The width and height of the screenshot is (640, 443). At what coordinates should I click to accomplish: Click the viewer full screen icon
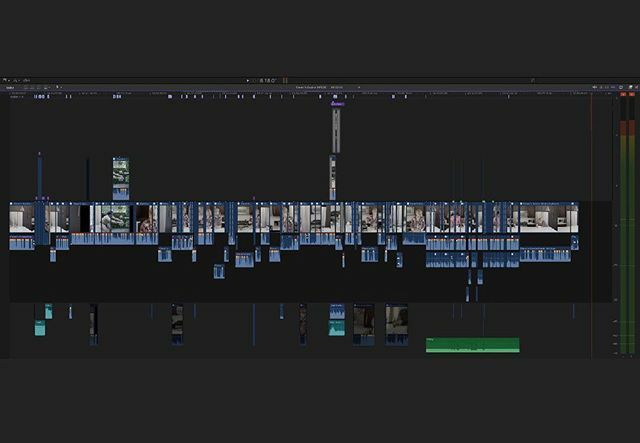[x=533, y=80]
